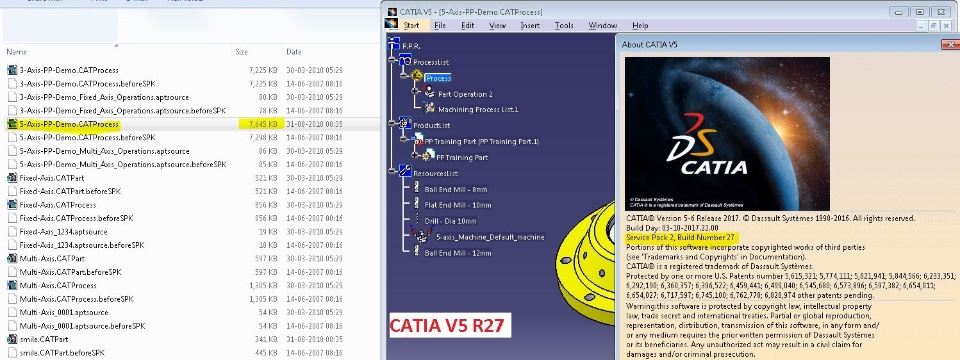
Task: Collapse the PP Training Part.1 node
Action: [404, 140]
